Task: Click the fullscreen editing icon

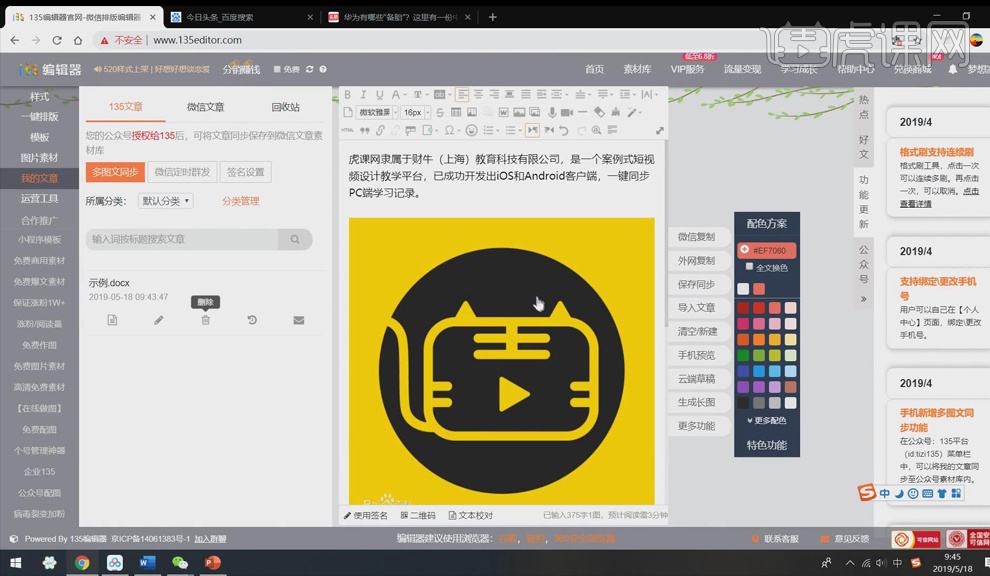Action: pos(660,130)
